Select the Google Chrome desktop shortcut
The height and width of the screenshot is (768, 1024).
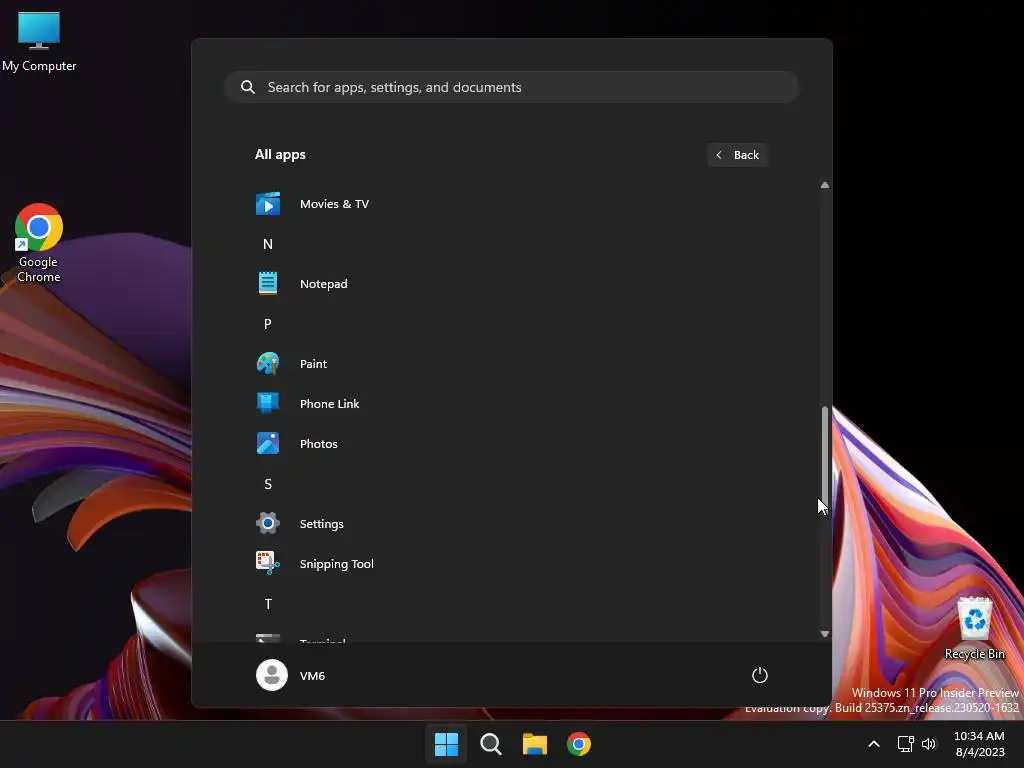coord(39,243)
